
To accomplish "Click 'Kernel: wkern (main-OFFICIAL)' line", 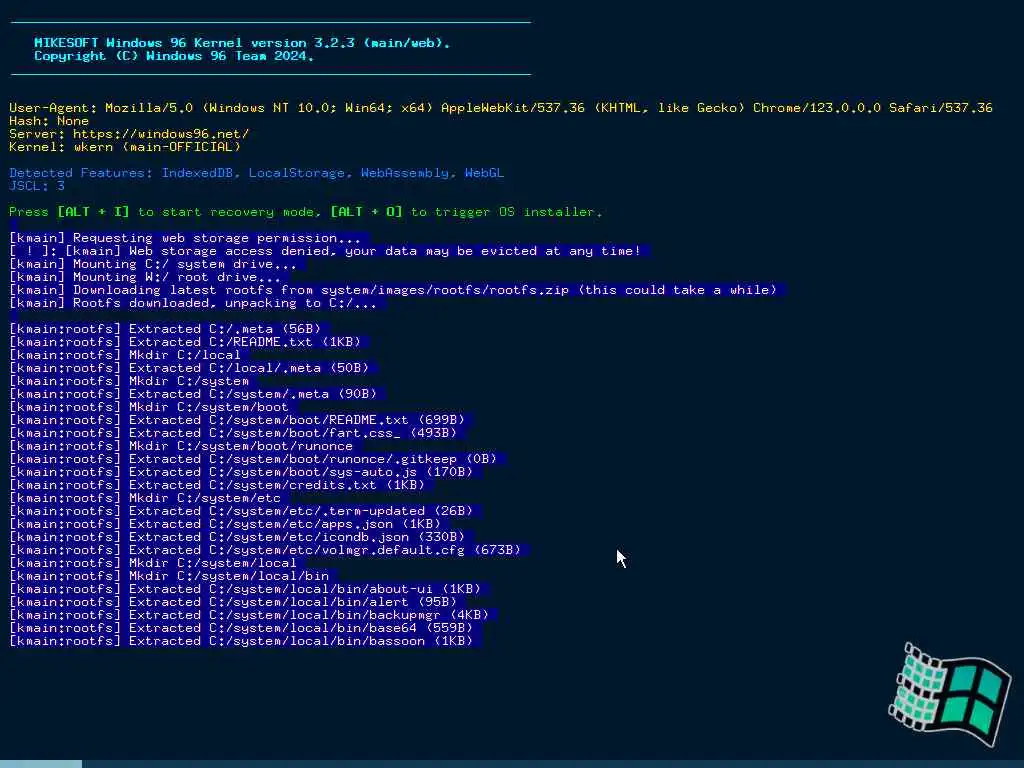I will coord(125,147).
